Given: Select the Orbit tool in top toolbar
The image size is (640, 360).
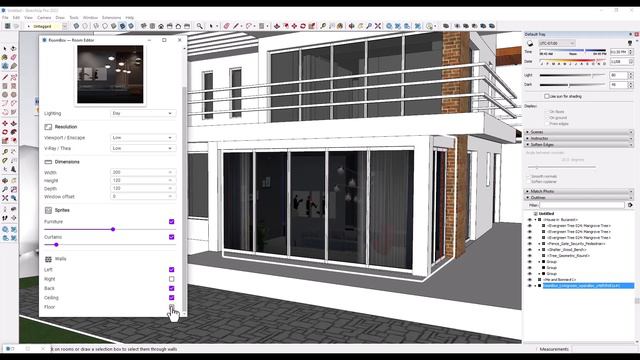Looking at the screenshot, I should pos(351,26).
